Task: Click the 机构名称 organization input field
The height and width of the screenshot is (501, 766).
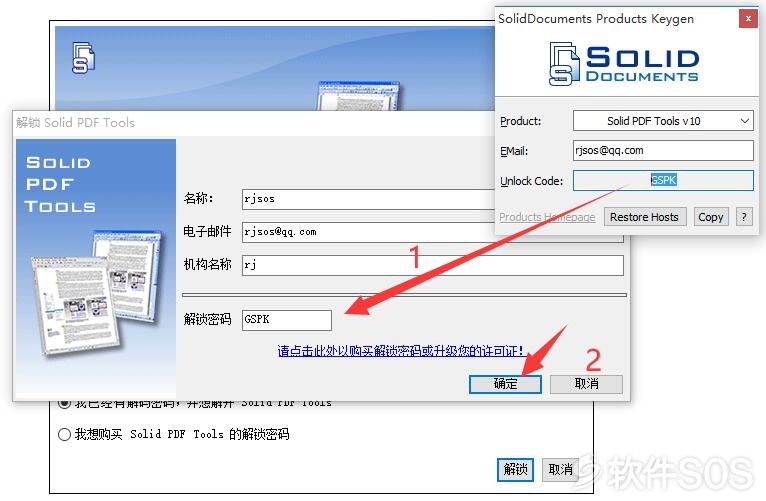Action: point(432,265)
